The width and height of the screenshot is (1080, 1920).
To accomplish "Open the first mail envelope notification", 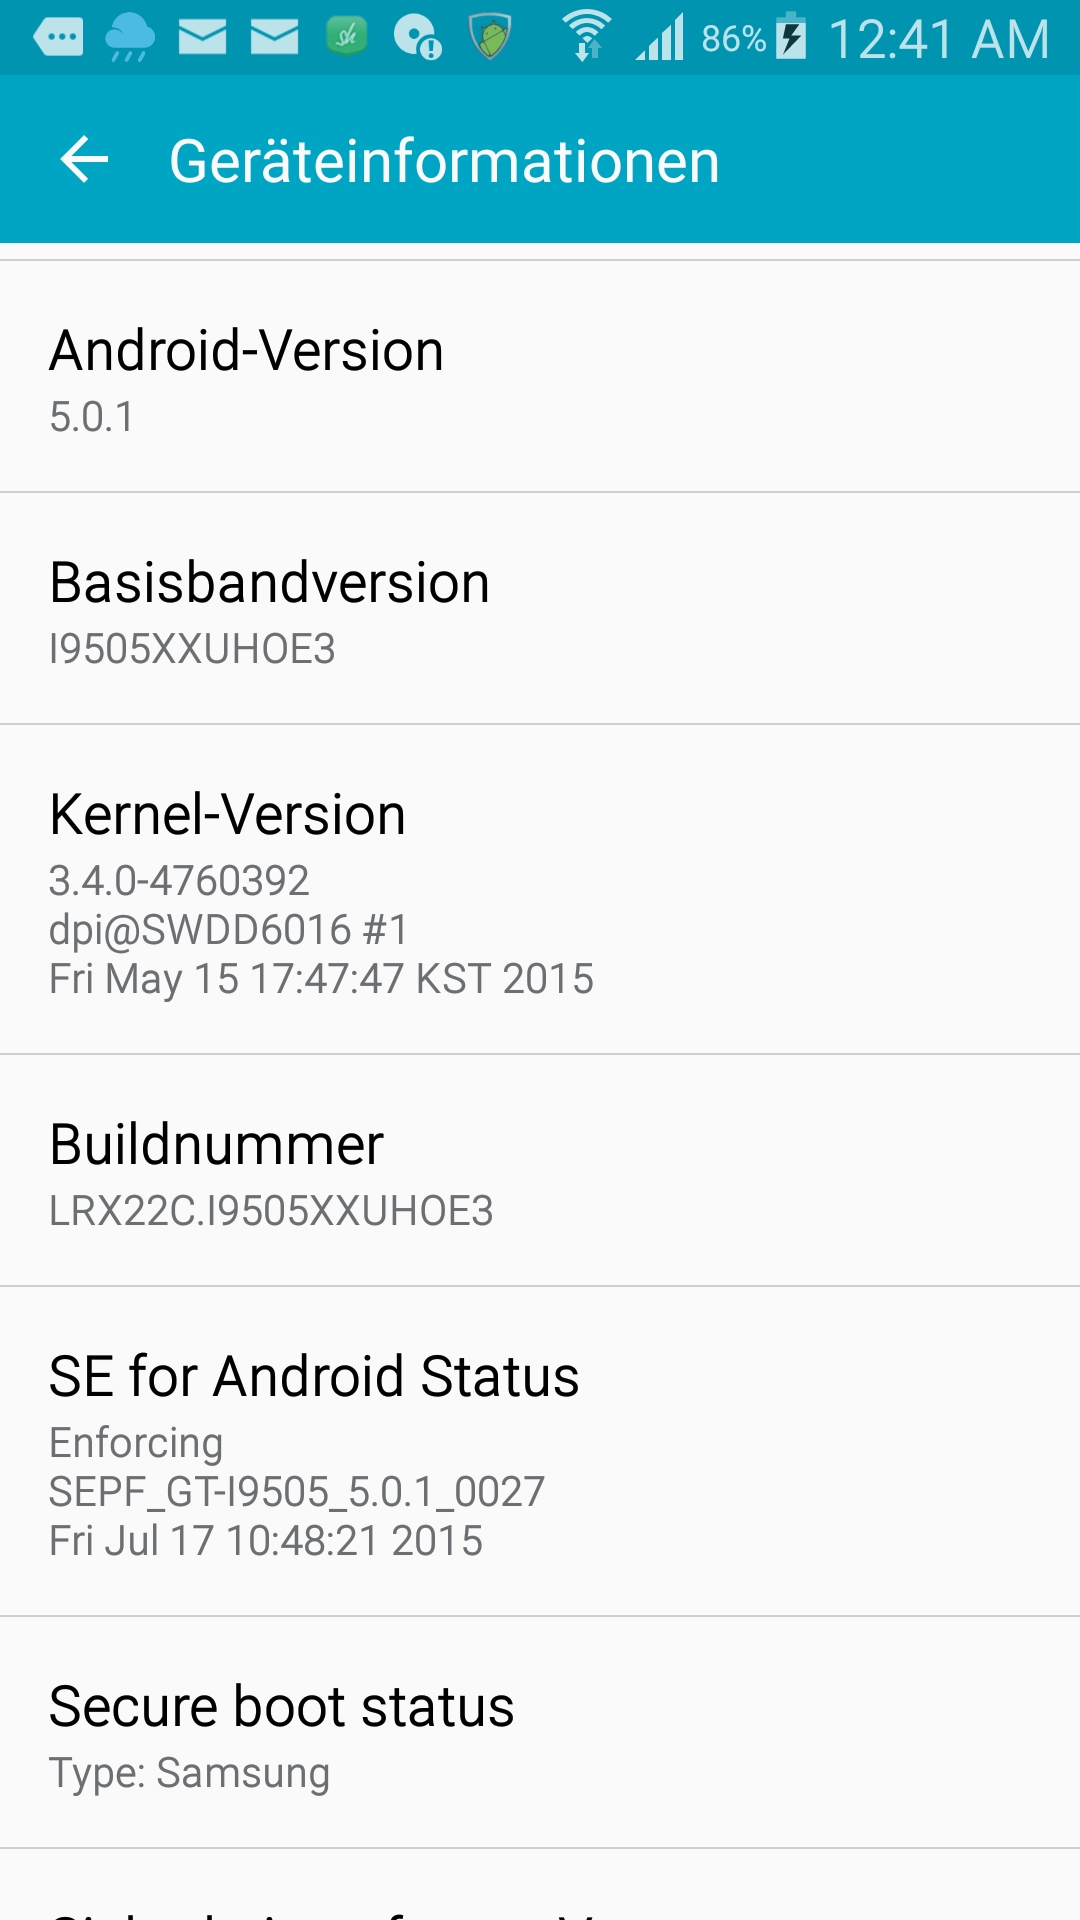I will (x=202, y=38).
